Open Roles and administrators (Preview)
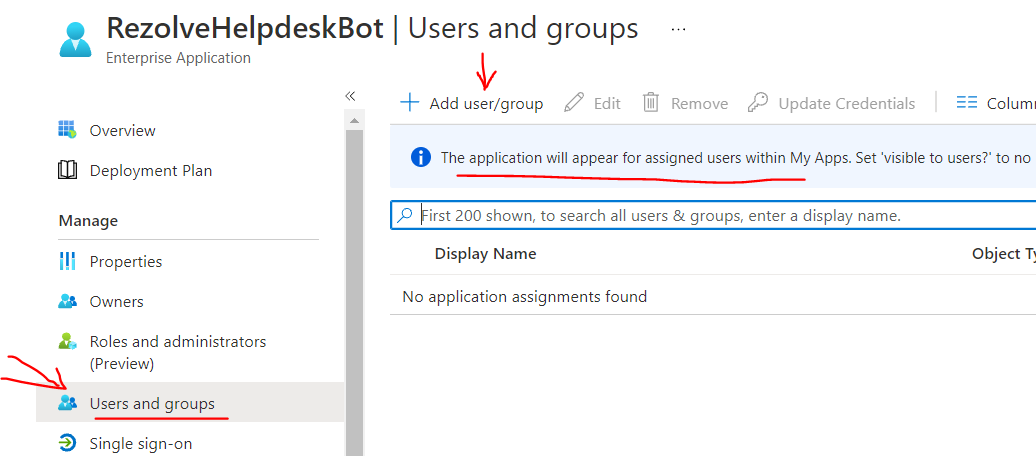 click(x=178, y=352)
